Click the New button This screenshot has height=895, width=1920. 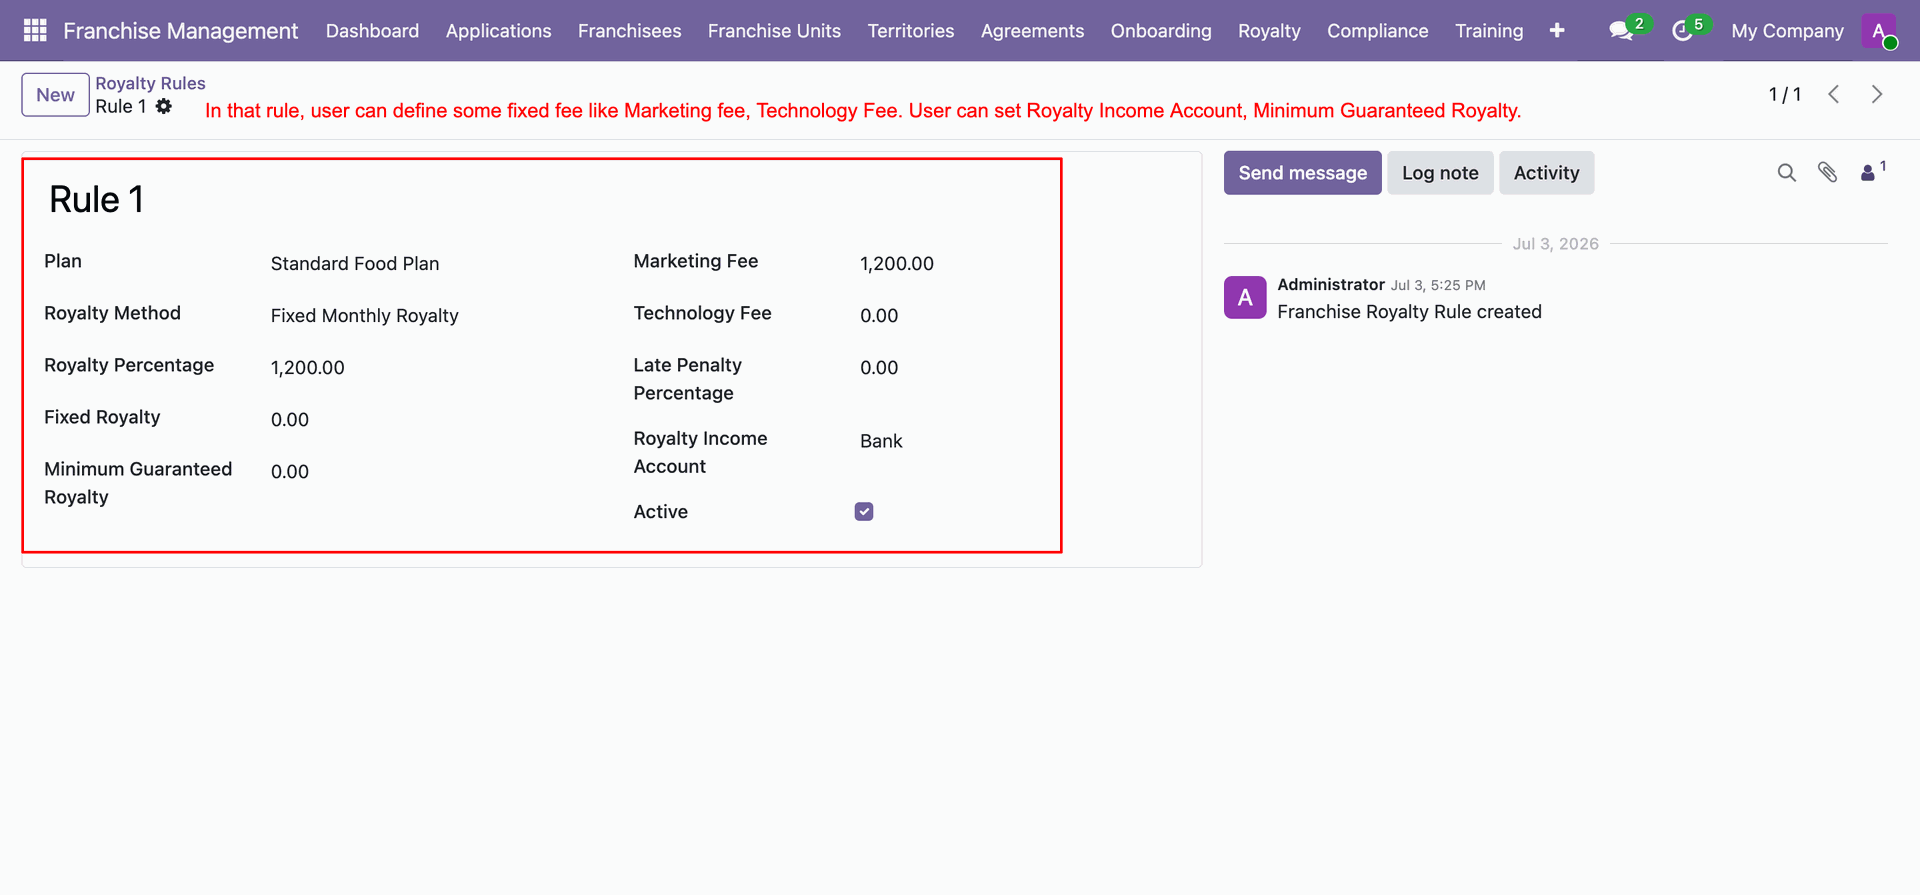click(55, 95)
